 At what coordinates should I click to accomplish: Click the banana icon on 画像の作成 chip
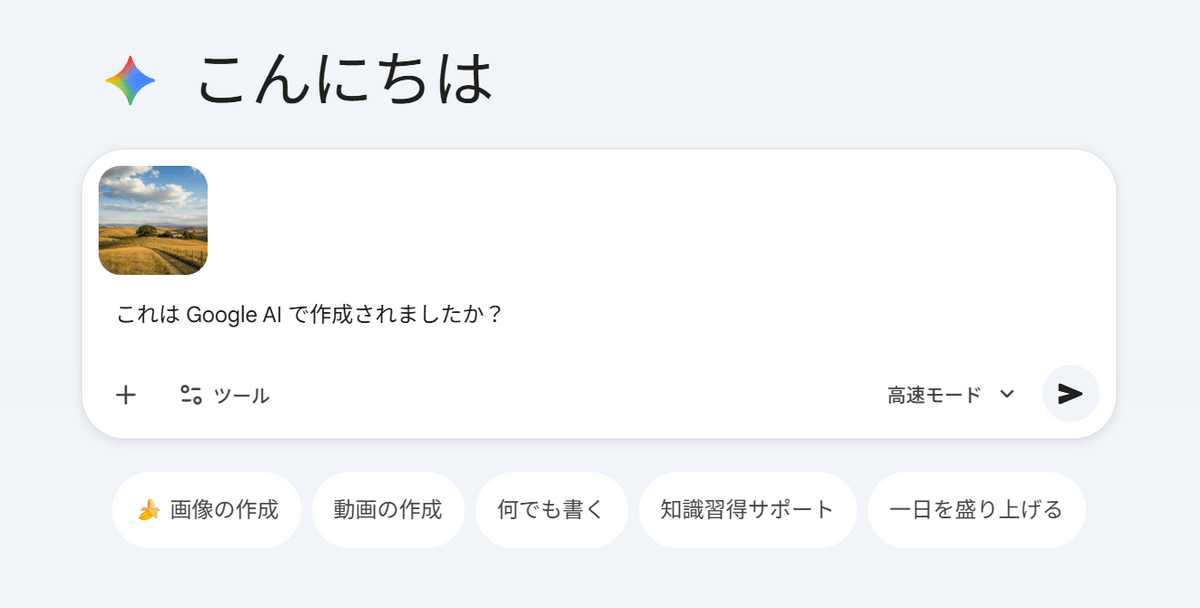click(x=149, y=511)
